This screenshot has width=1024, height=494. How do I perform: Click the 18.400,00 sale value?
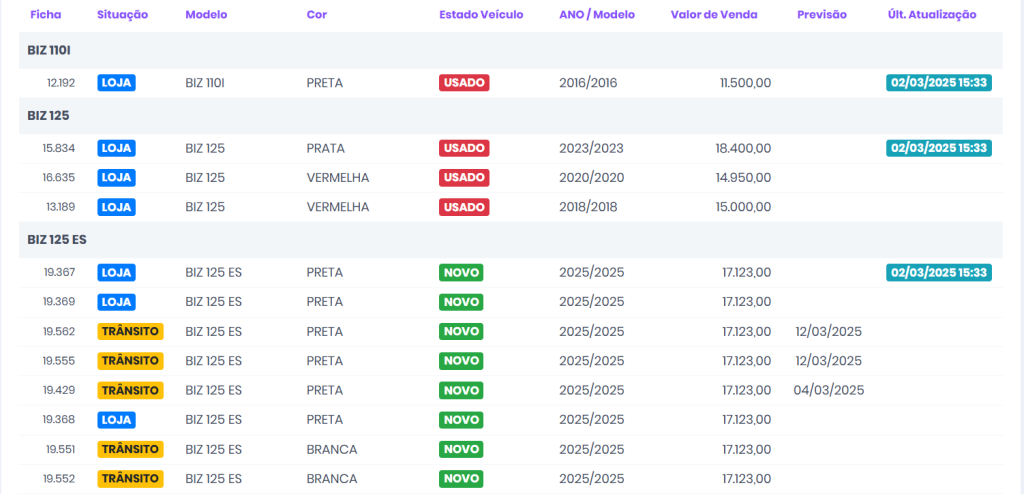click(x=743, y=148)
